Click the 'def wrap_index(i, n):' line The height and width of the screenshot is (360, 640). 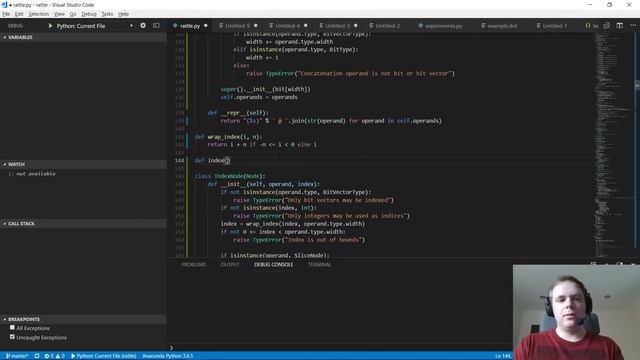(229, 137)
